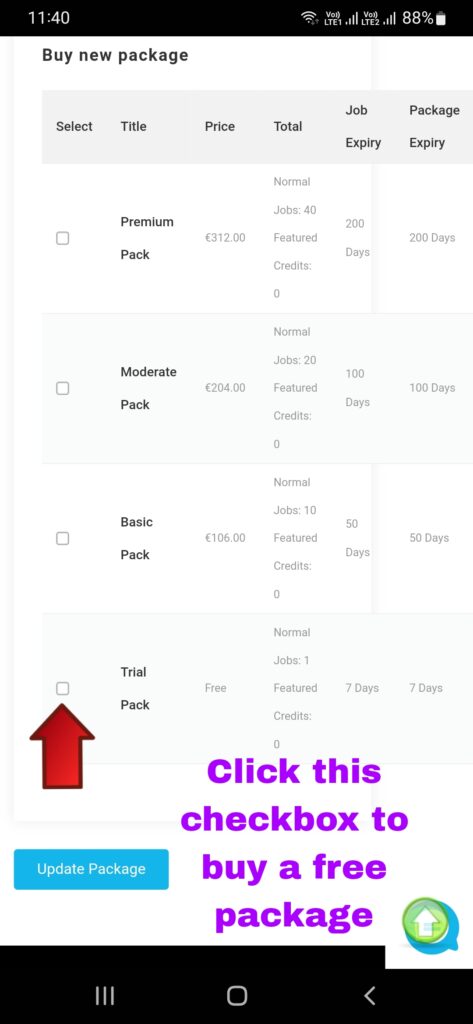The height and width of the screenshot is (1024, 473).
Task: Enable the free Trial Pack checkbox
Action: click(62, 688)
